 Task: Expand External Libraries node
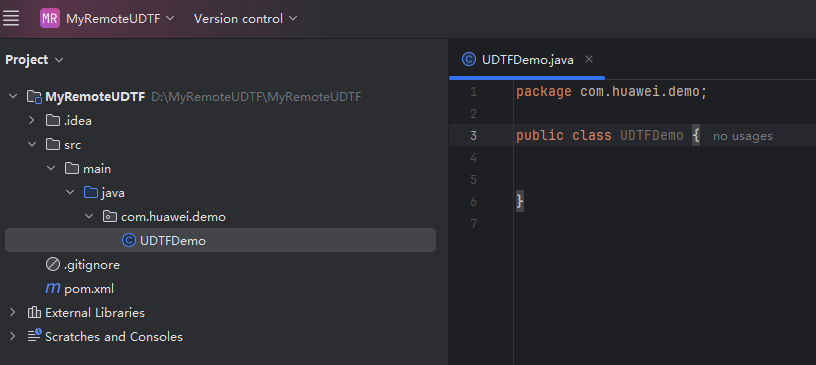(12, 312)
